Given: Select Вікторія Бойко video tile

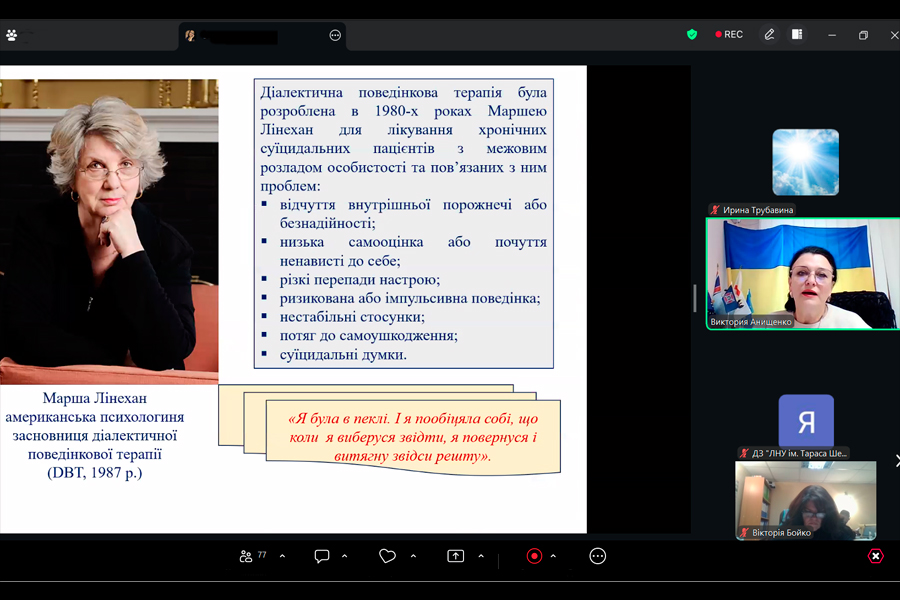Looking at the screenshot, I should point(806,501).
